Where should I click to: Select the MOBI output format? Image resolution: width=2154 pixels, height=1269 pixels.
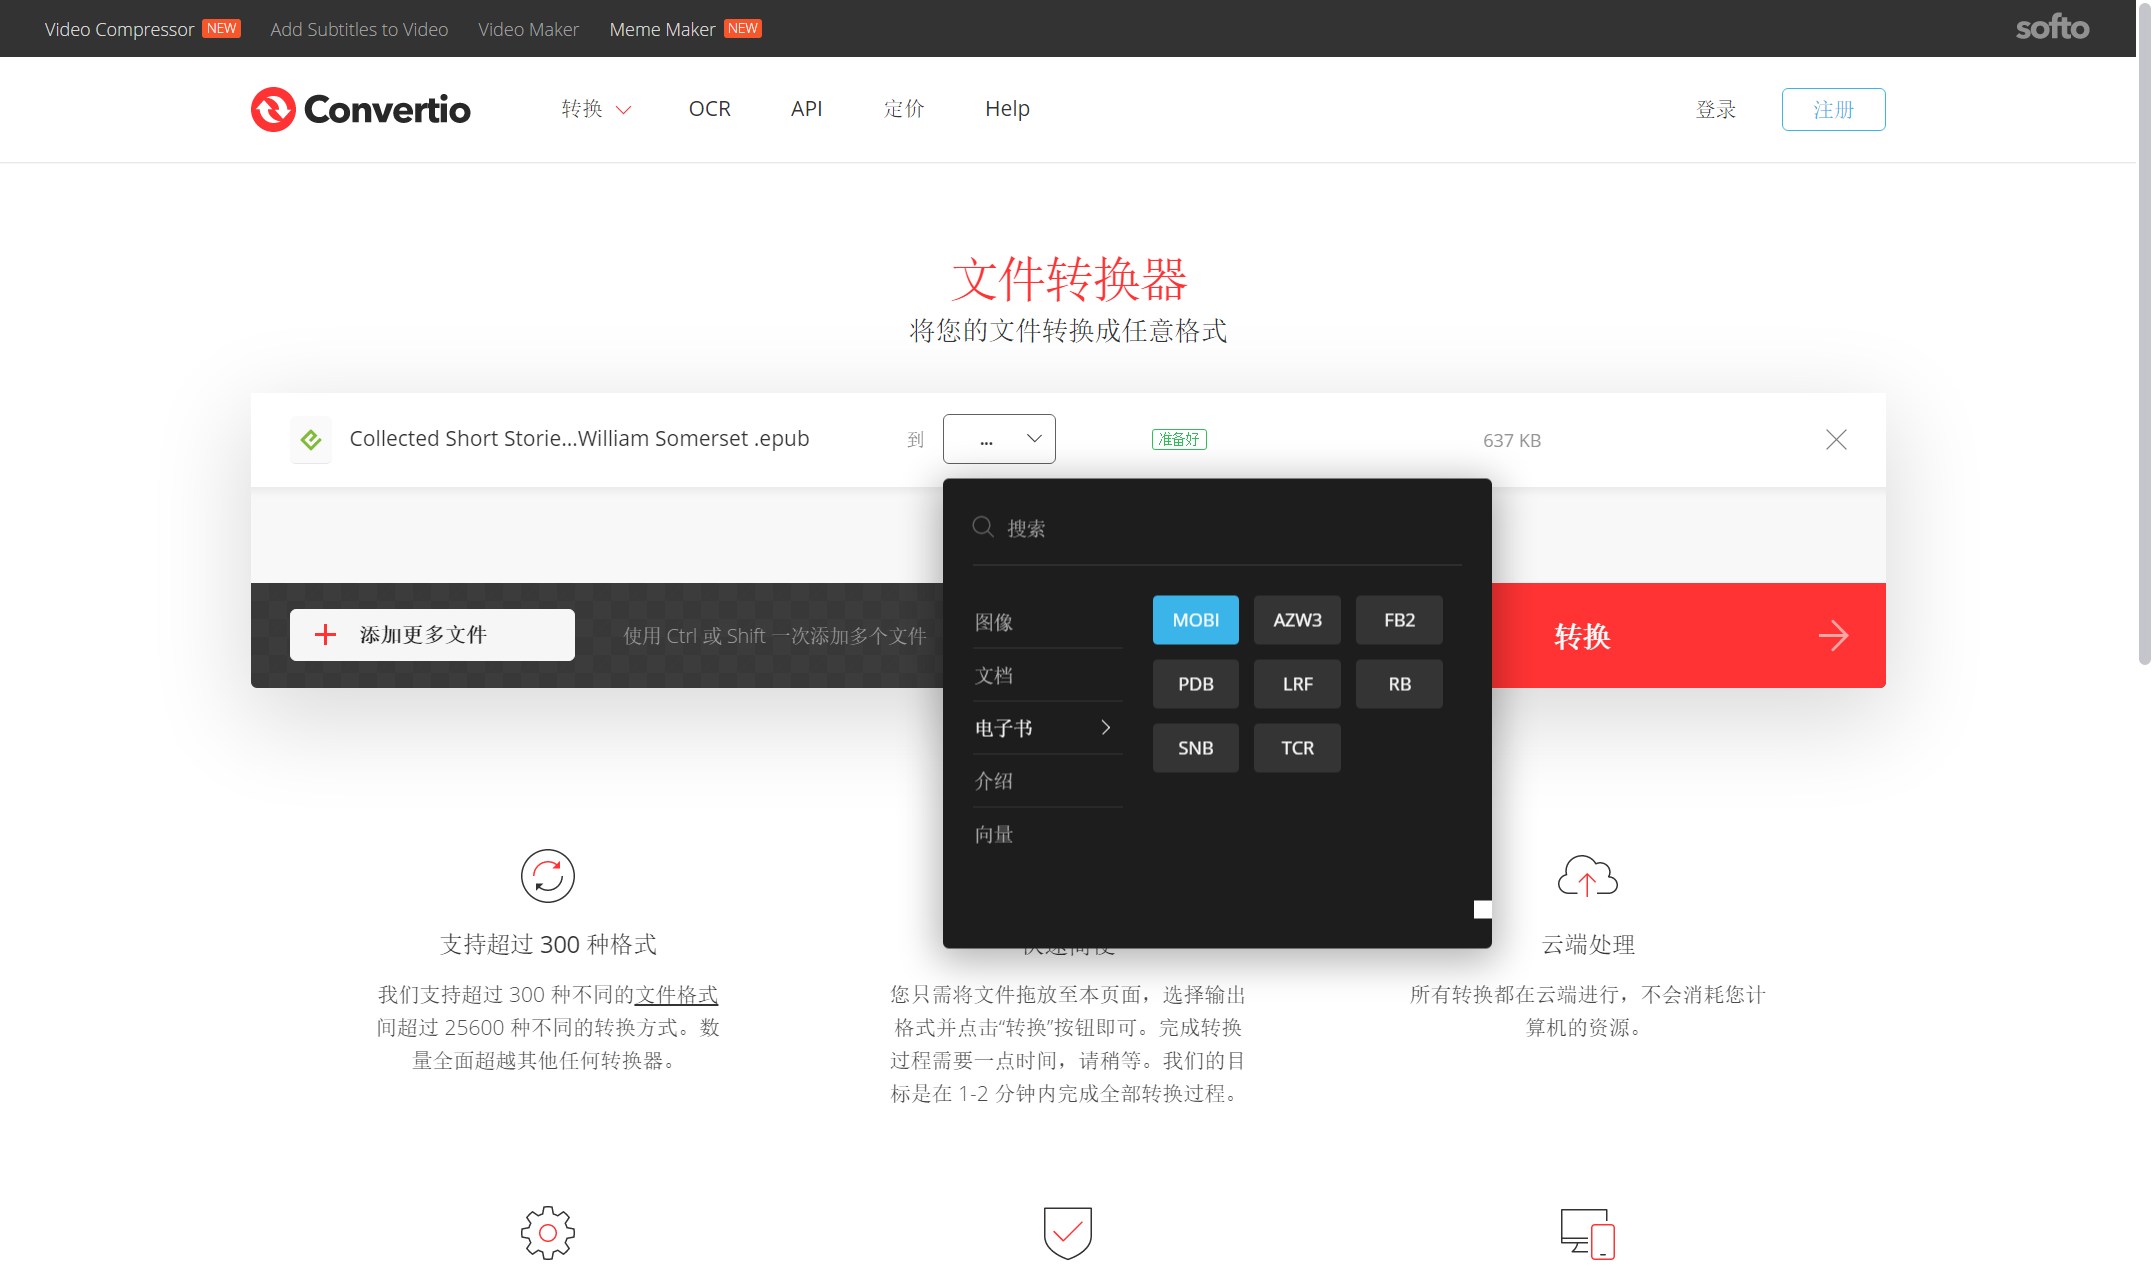point(1195,620)
